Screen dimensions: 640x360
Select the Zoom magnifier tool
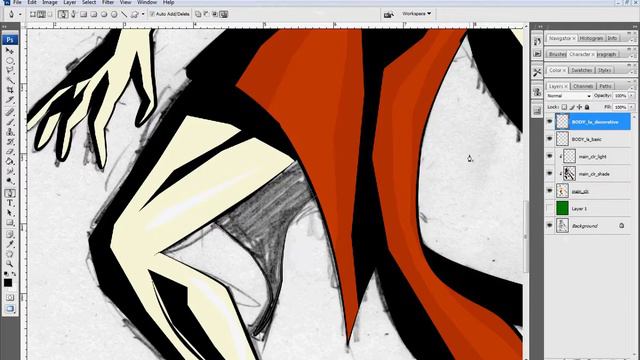[10, 264]
